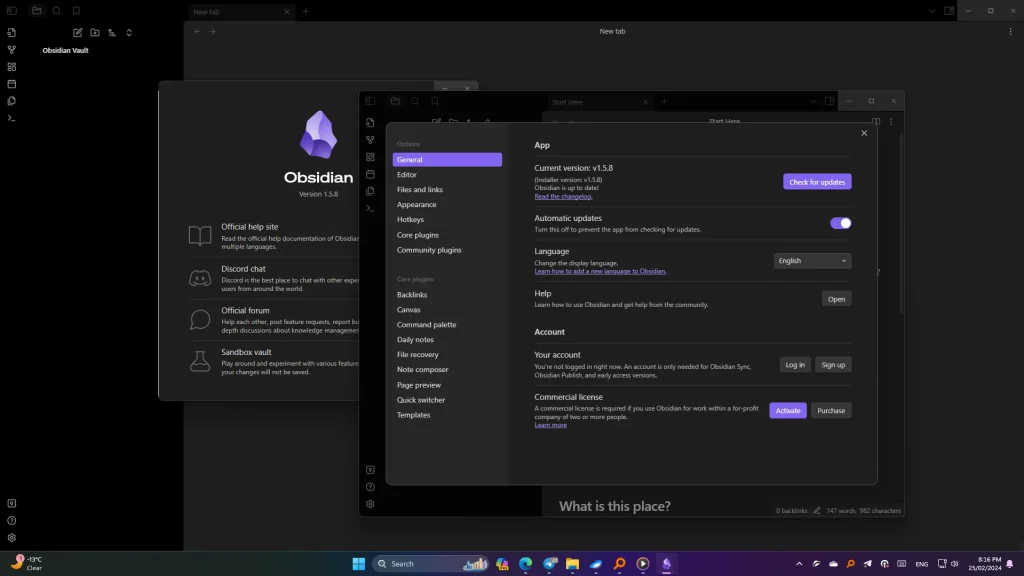Open Help with the Open button
1024x576 pixels.
[x=837, y=299]
